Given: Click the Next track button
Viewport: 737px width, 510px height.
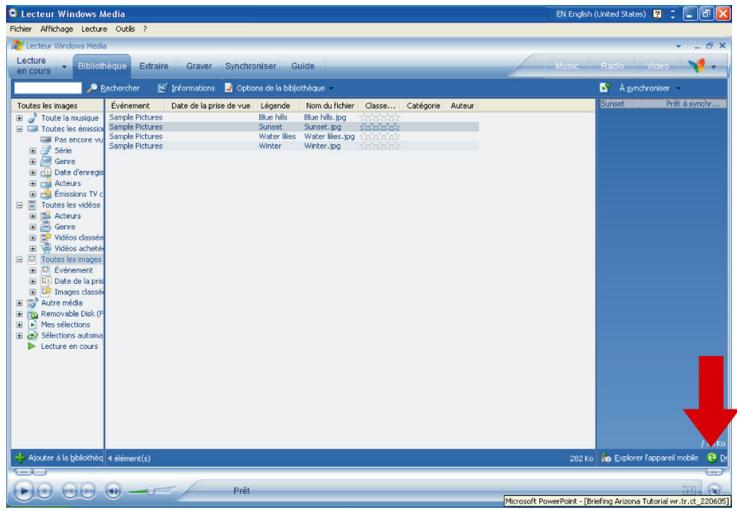Looking at the screenshot, I should [x=88, y=492].
